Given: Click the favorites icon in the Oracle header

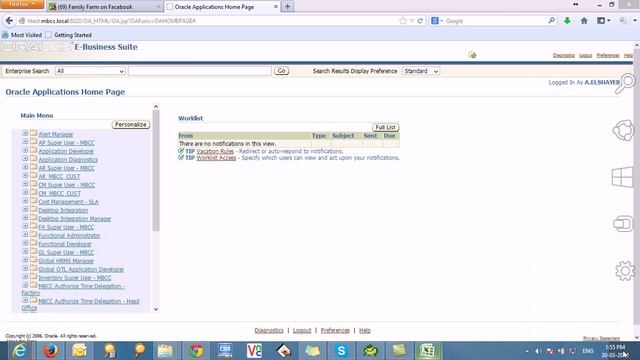Looking at the screenshot, I should coord(473,55).
